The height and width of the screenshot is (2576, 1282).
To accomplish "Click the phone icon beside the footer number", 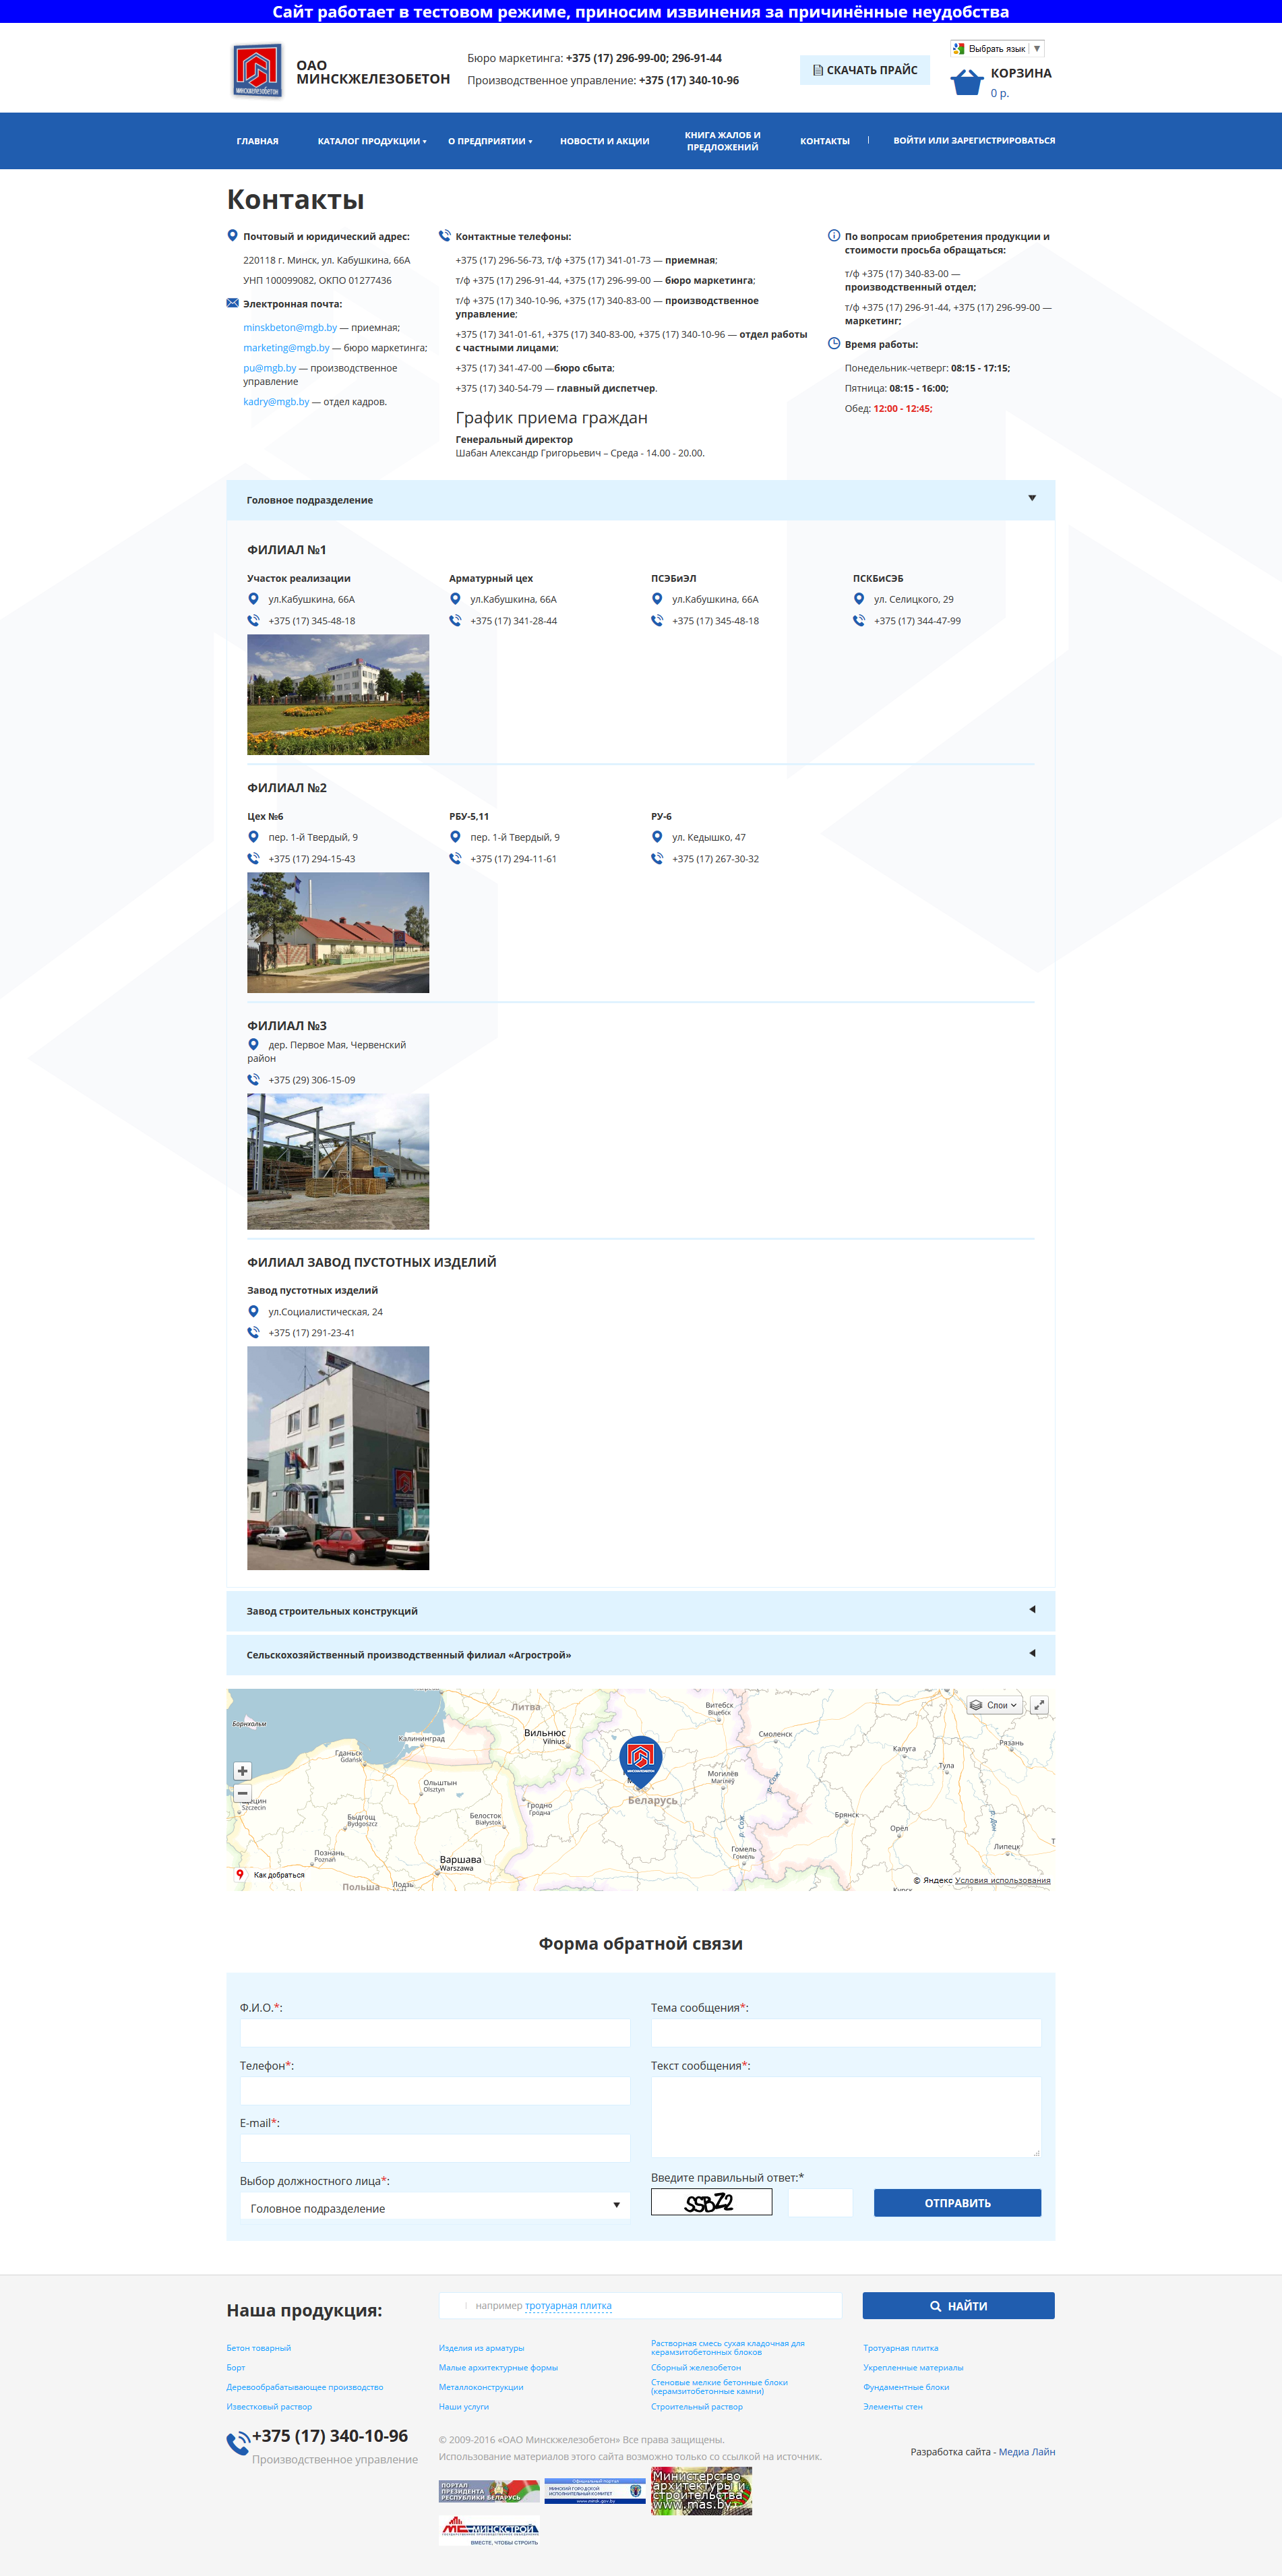I will (238, 2444).
